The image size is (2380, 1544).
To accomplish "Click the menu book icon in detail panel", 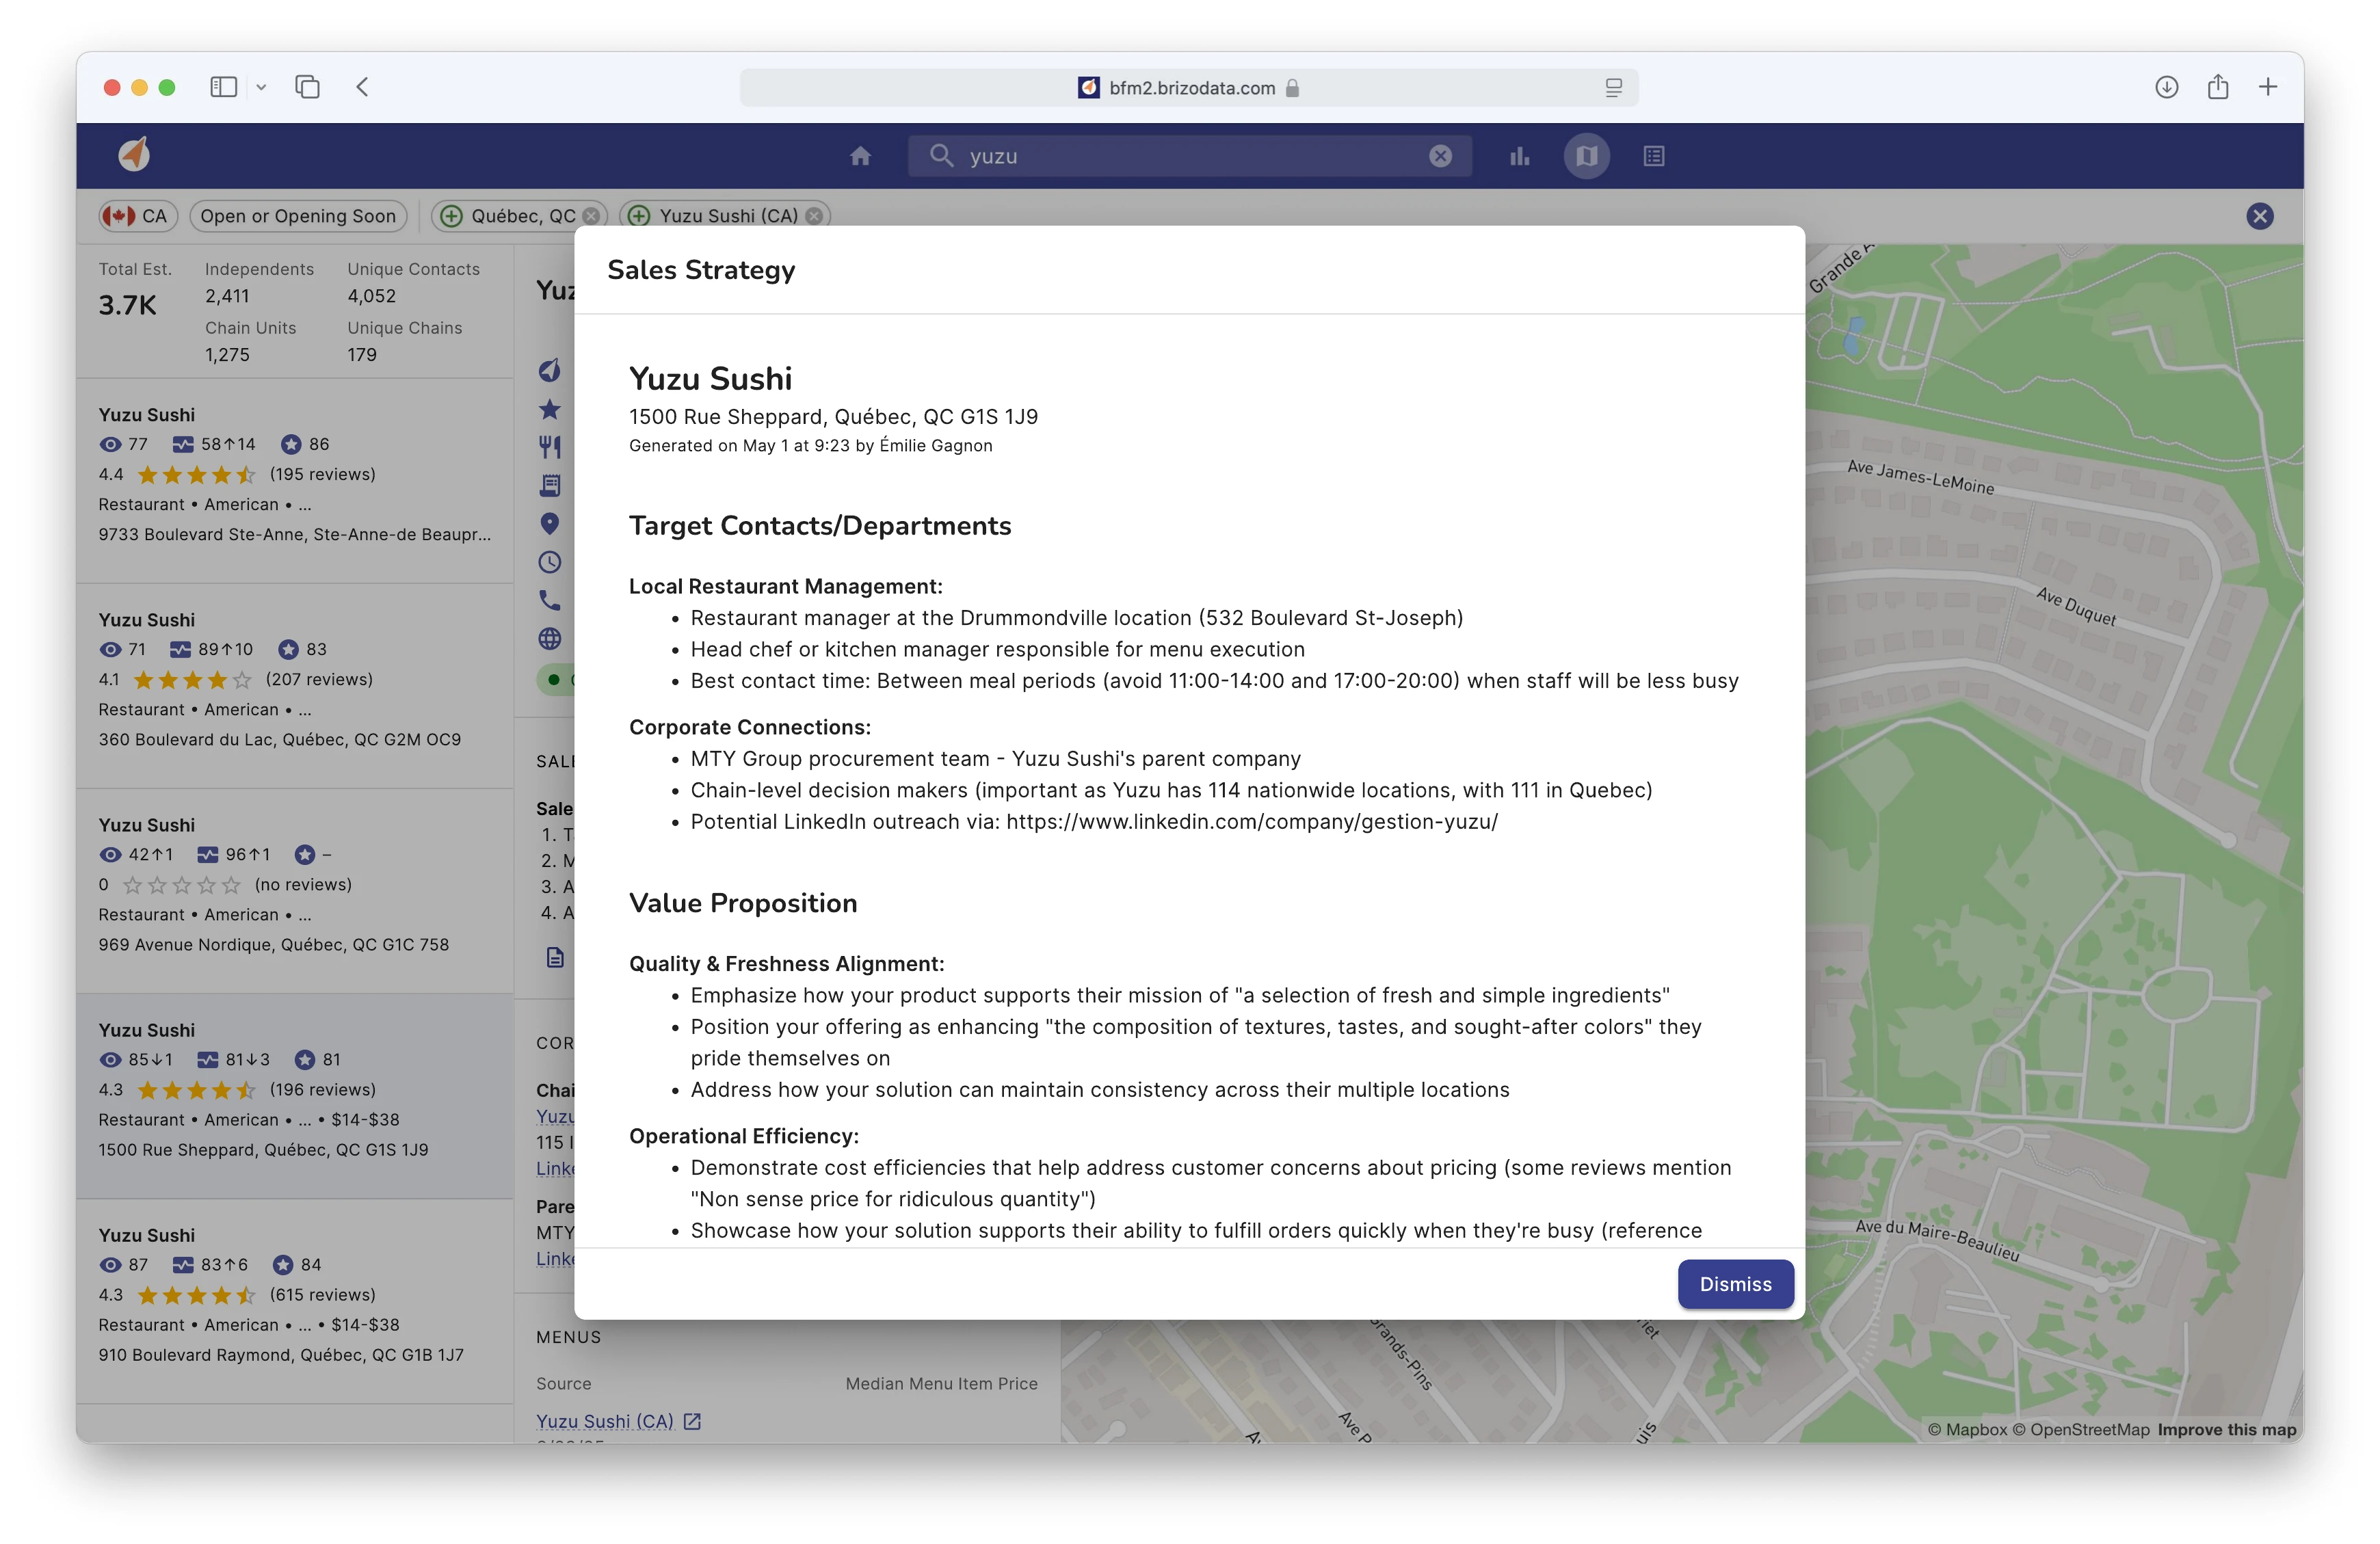I will [x=549, y=485].
